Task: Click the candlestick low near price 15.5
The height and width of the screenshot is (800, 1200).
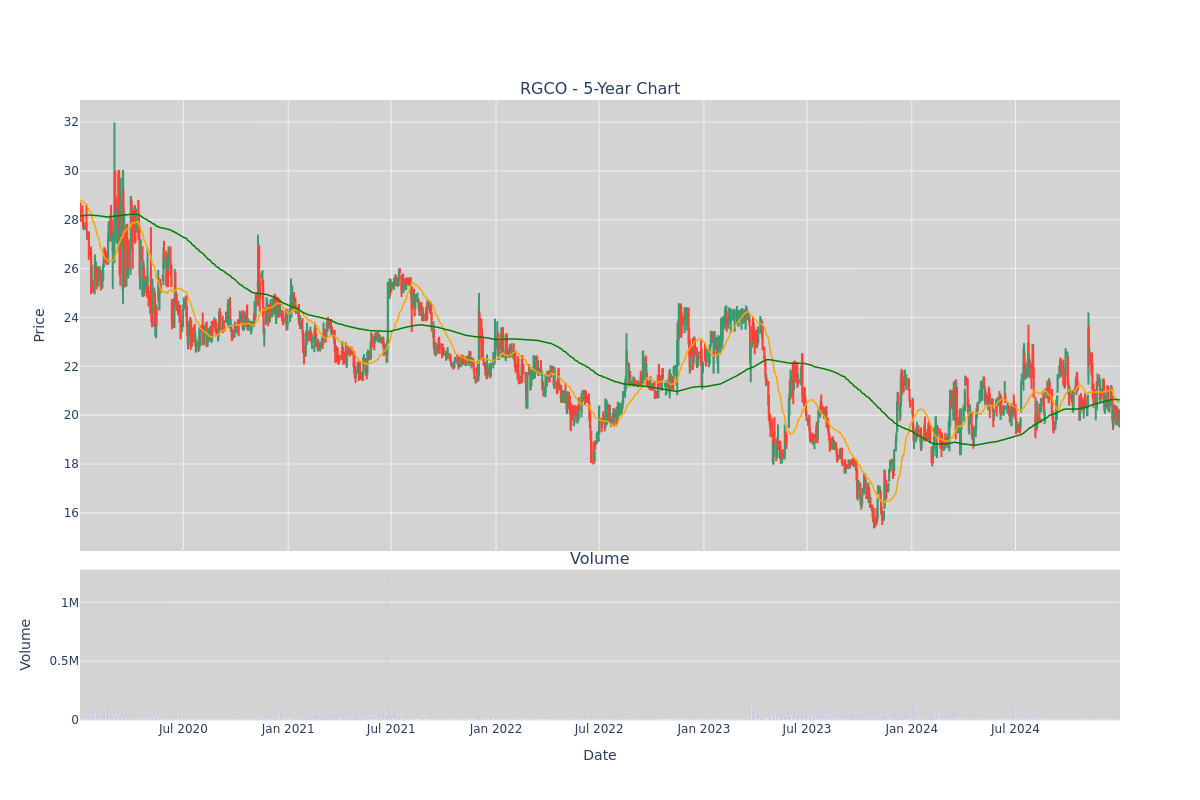Action: click(x=874, y=518)
